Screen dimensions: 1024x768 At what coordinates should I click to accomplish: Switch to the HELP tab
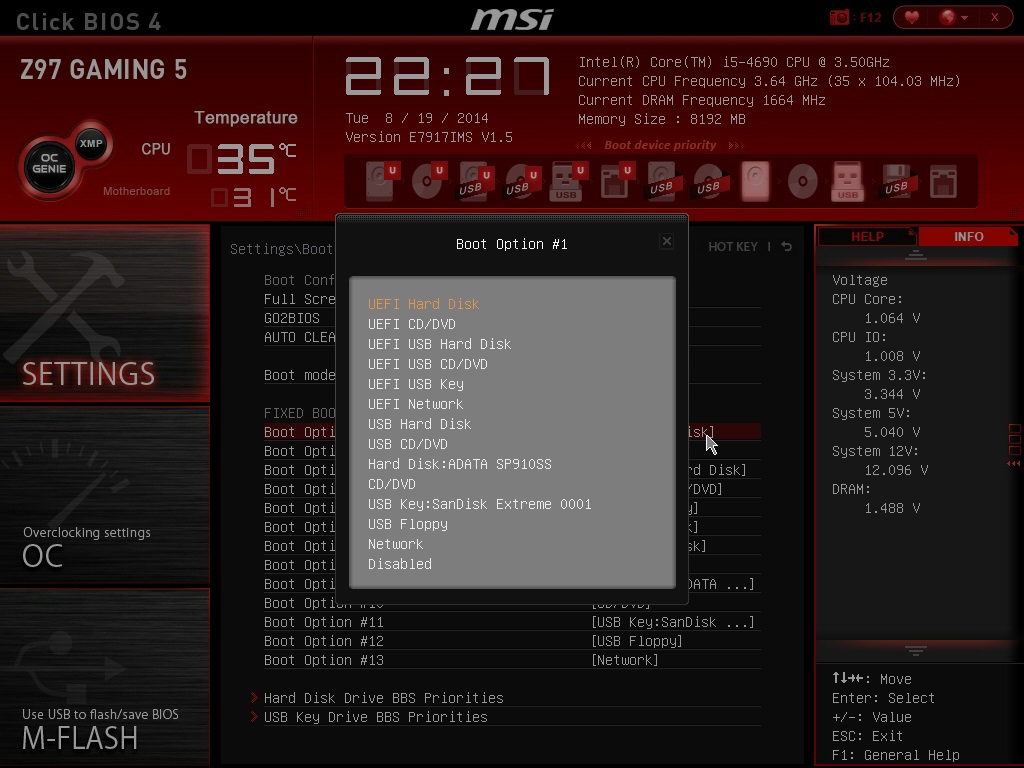tap(867, 236)
